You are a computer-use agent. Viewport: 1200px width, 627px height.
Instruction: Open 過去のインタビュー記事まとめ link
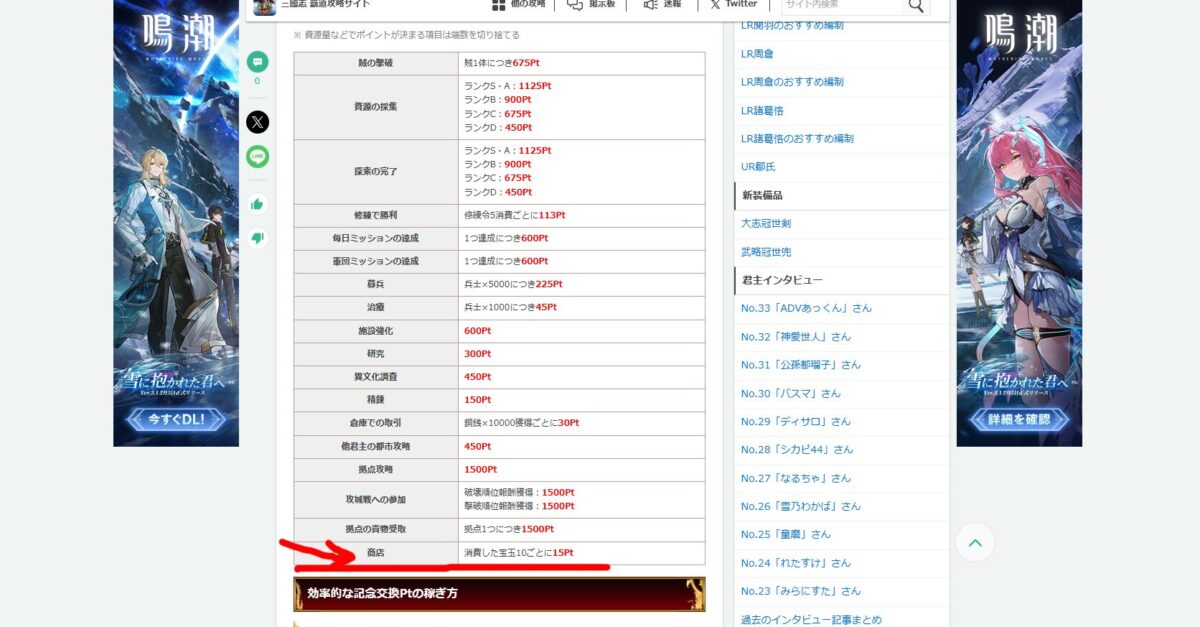pyautogui.click(x=811, y=620)
